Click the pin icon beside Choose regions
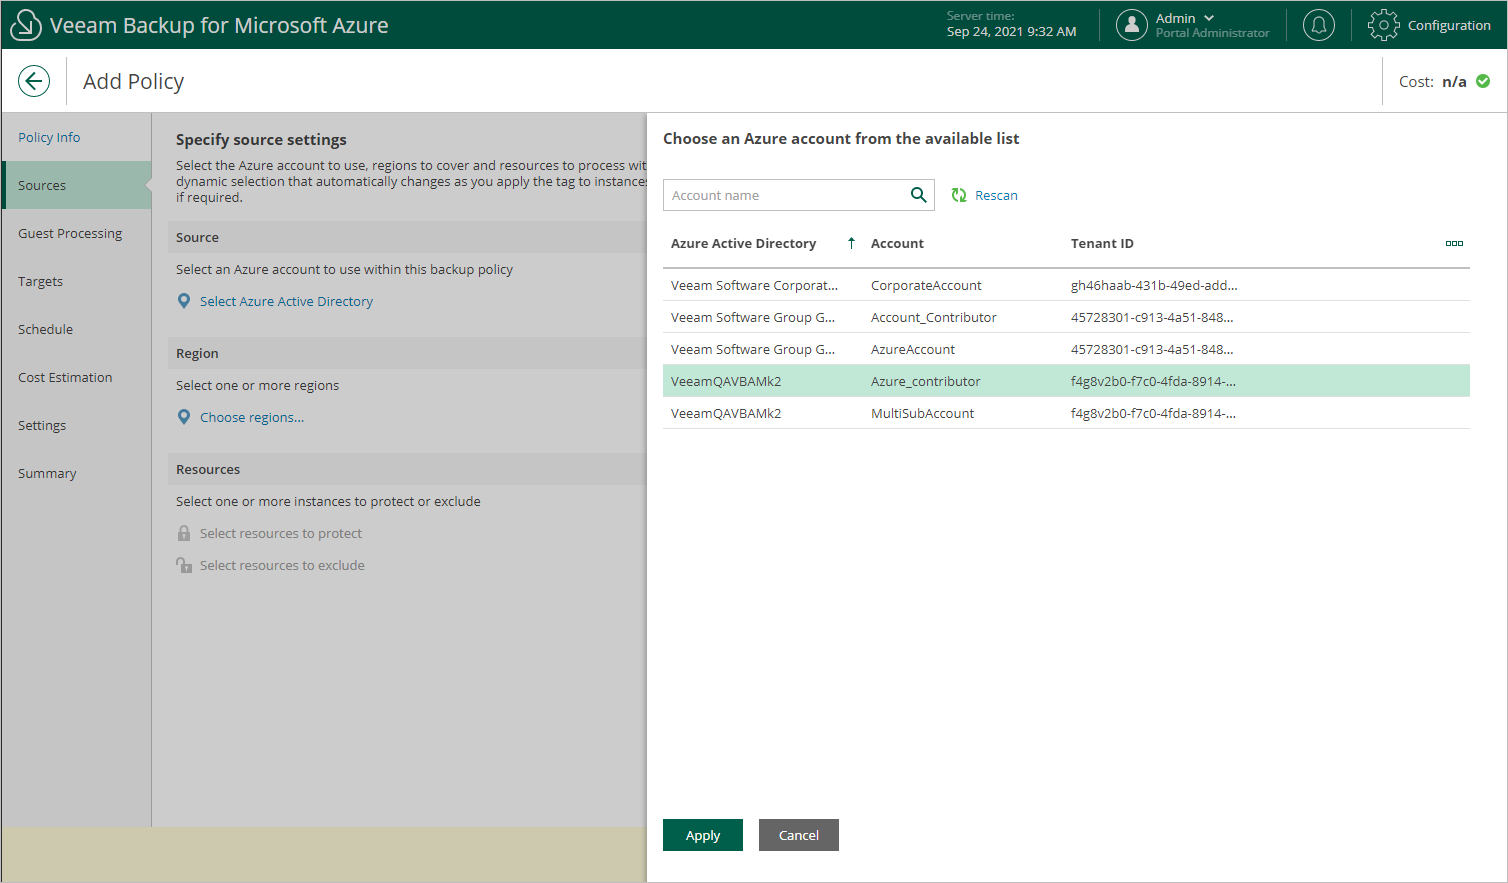This screenshot has height=883, width=1508. click(184, 417)
